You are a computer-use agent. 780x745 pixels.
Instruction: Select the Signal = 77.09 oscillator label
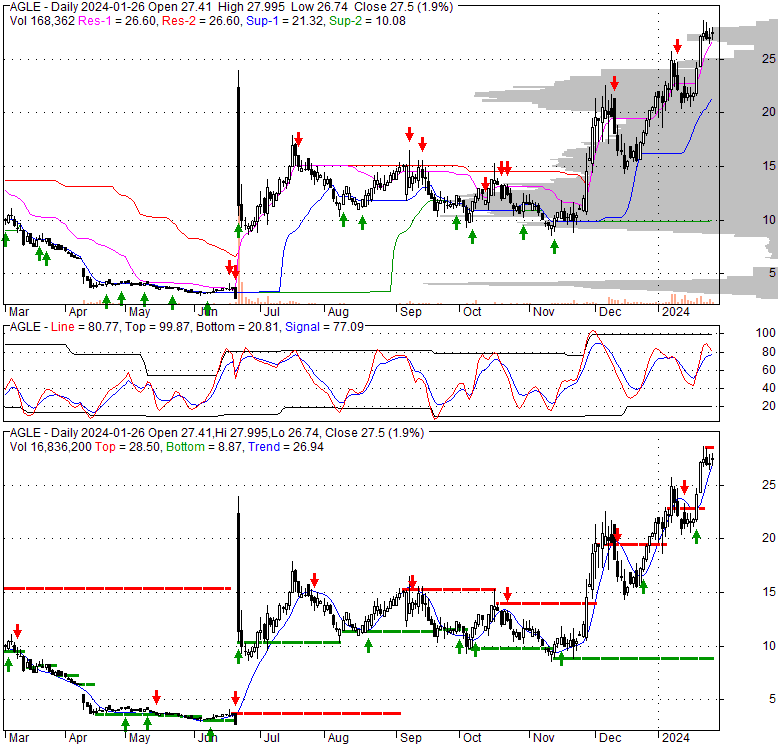tap(324, 327)
